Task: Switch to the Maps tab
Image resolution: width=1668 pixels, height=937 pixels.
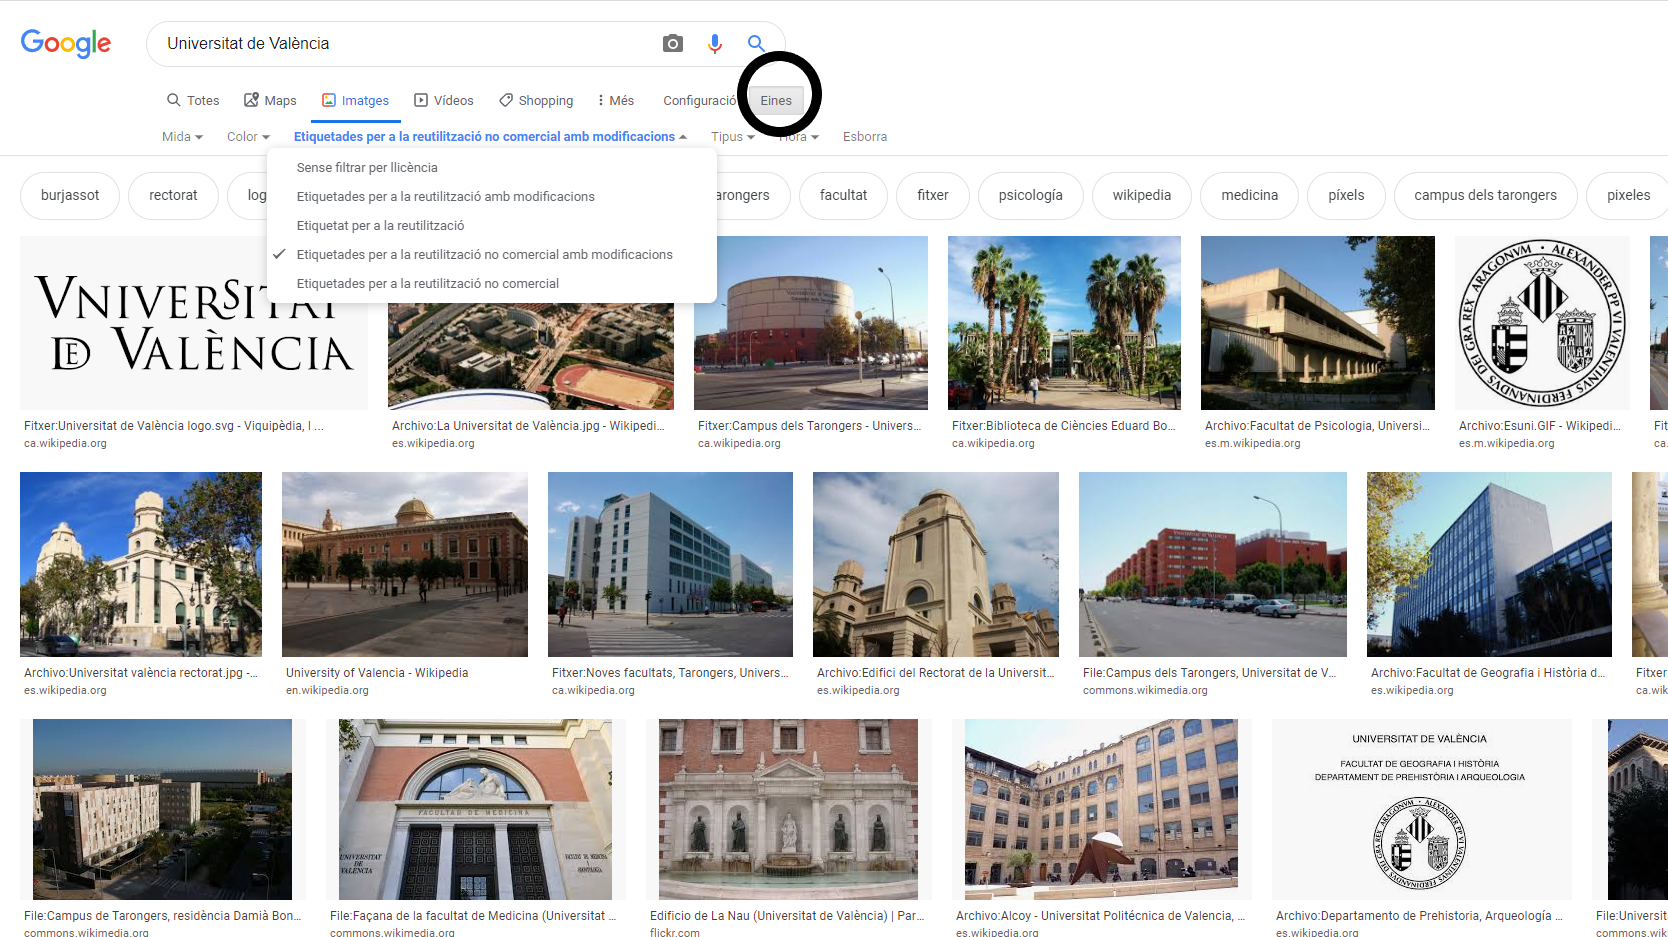Action: coord(270,100)
